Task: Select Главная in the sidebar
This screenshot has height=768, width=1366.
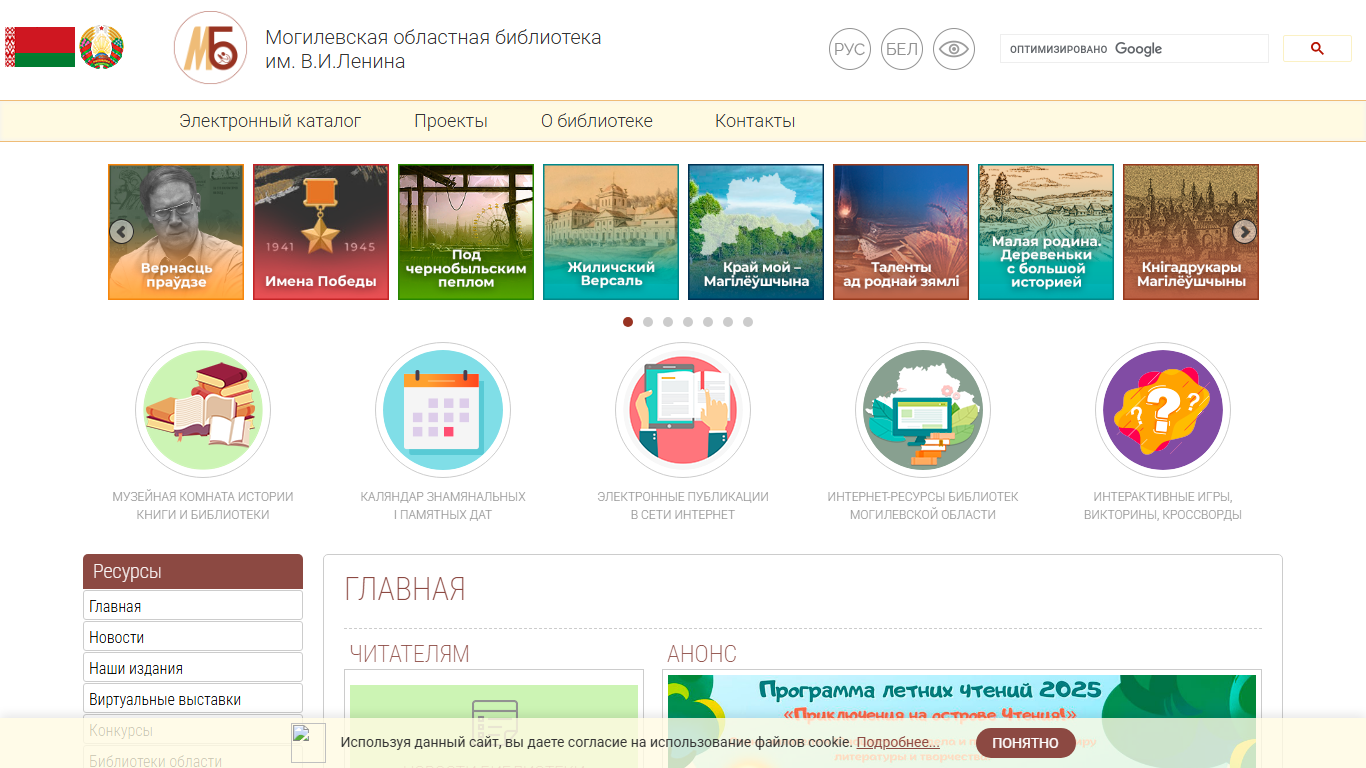Action: tap(193, 606)
